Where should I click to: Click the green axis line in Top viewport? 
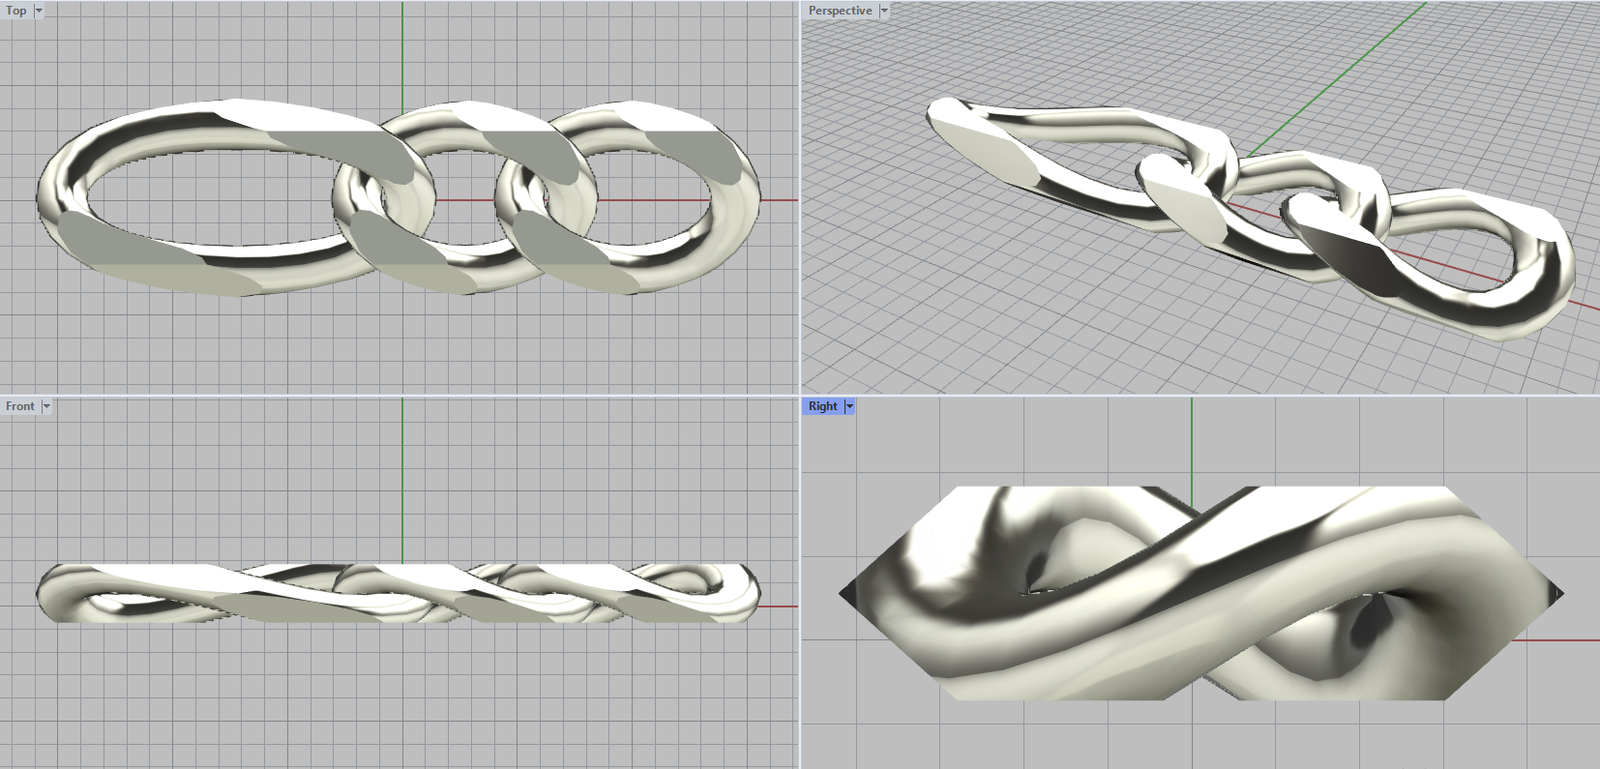tap(403, 50)
